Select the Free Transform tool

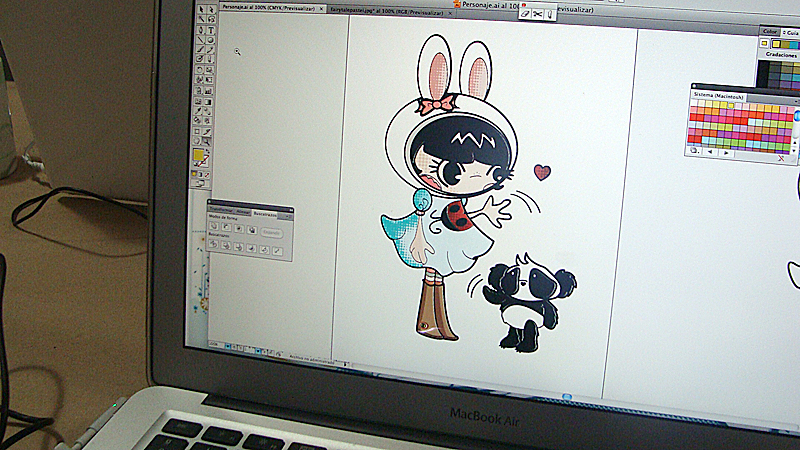[209, 80]
